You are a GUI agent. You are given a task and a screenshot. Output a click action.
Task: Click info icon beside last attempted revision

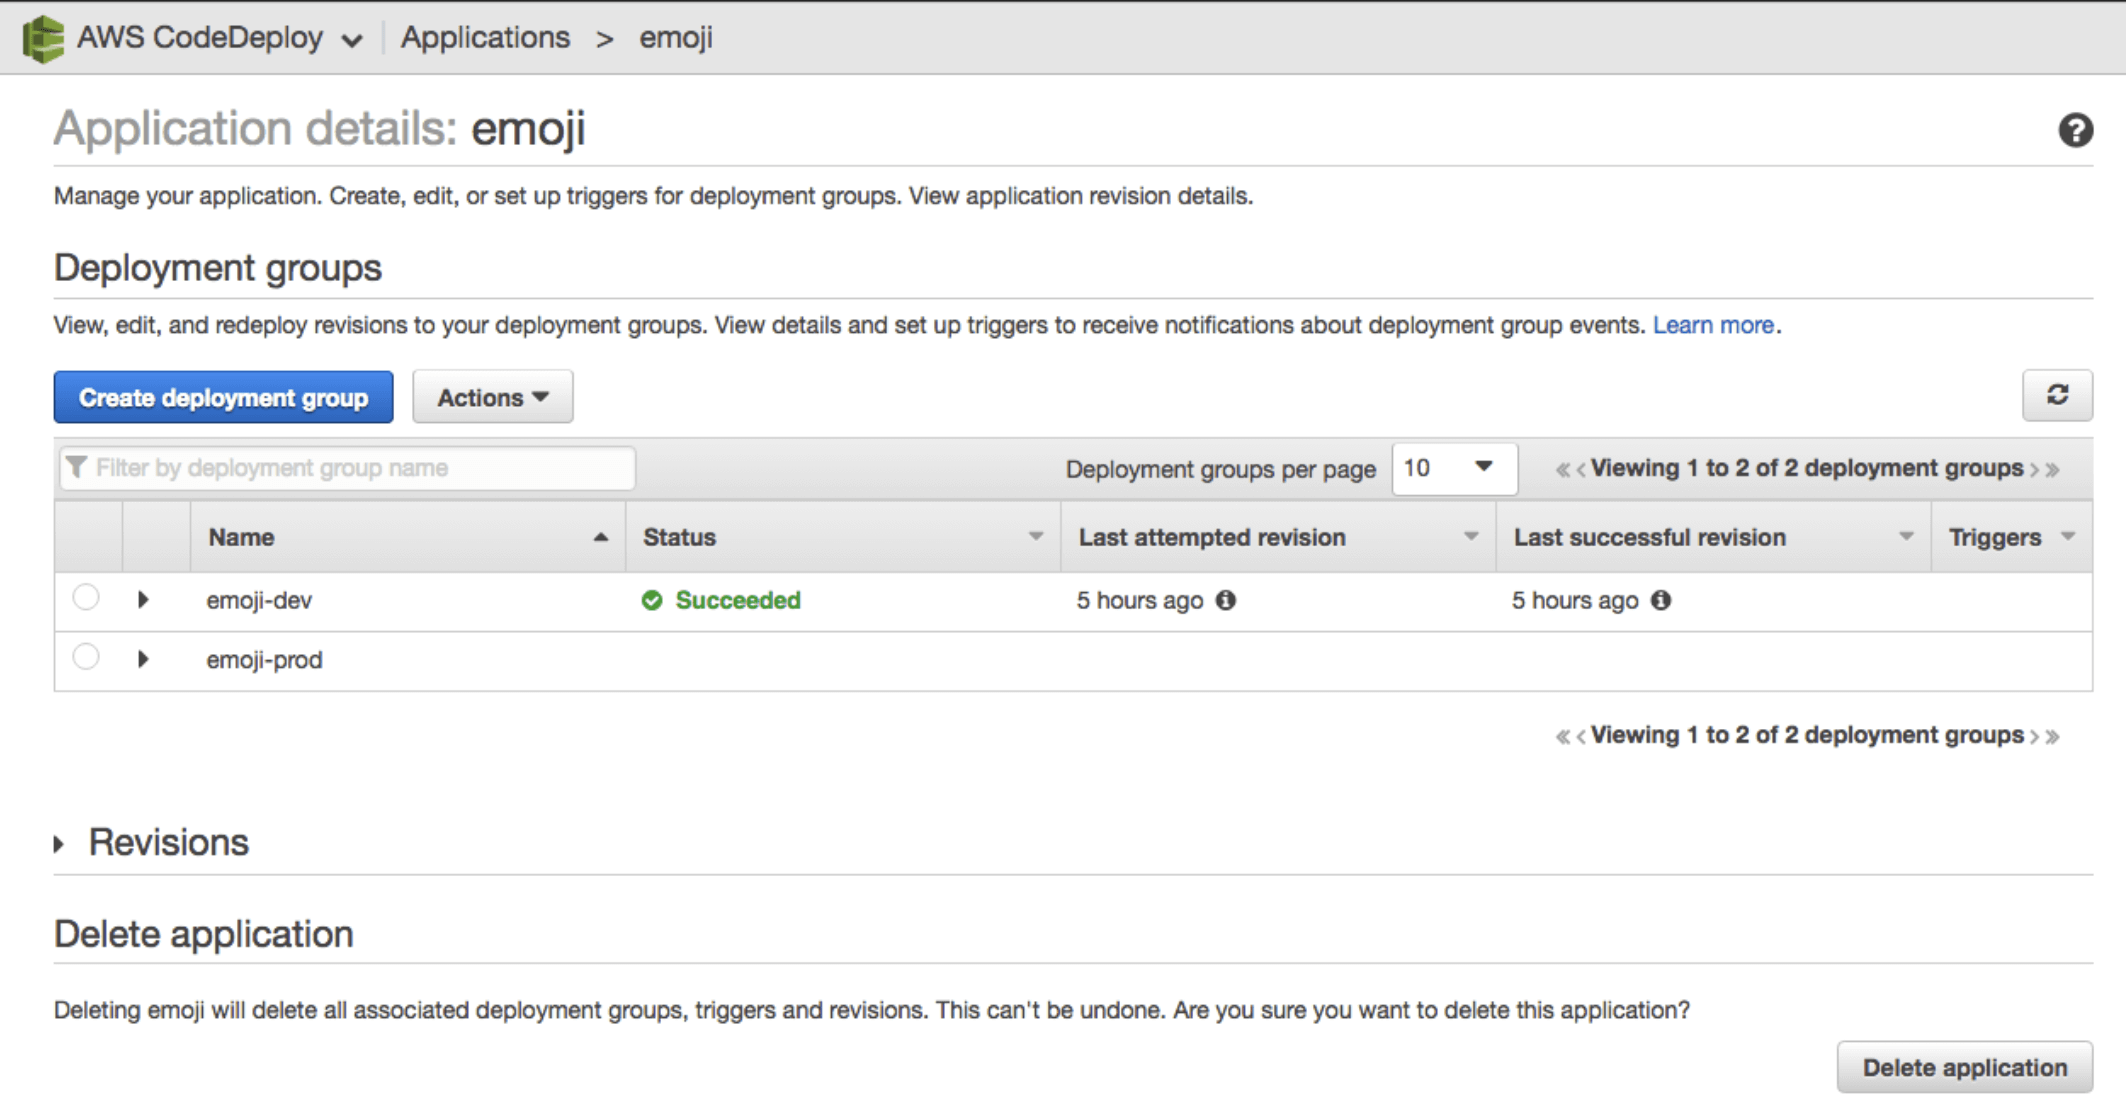coord(1226,600)
